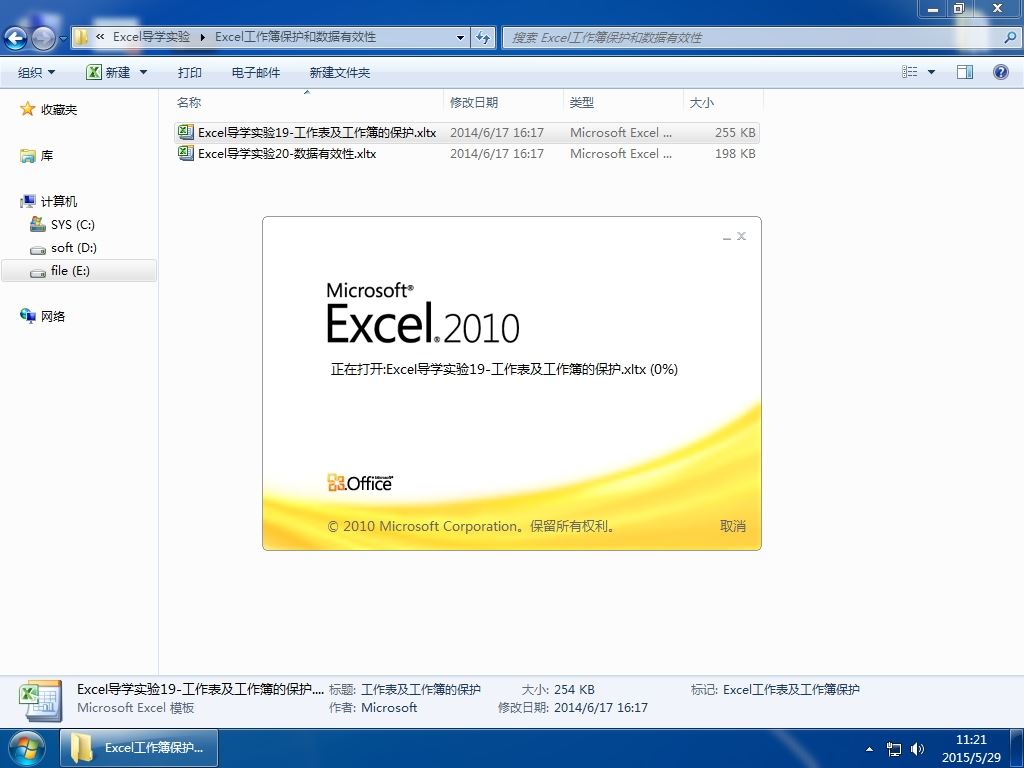The width and height of the screenshot is (1024, 768).
Task: Click 打印 on the toolbar
Action: 190,72
